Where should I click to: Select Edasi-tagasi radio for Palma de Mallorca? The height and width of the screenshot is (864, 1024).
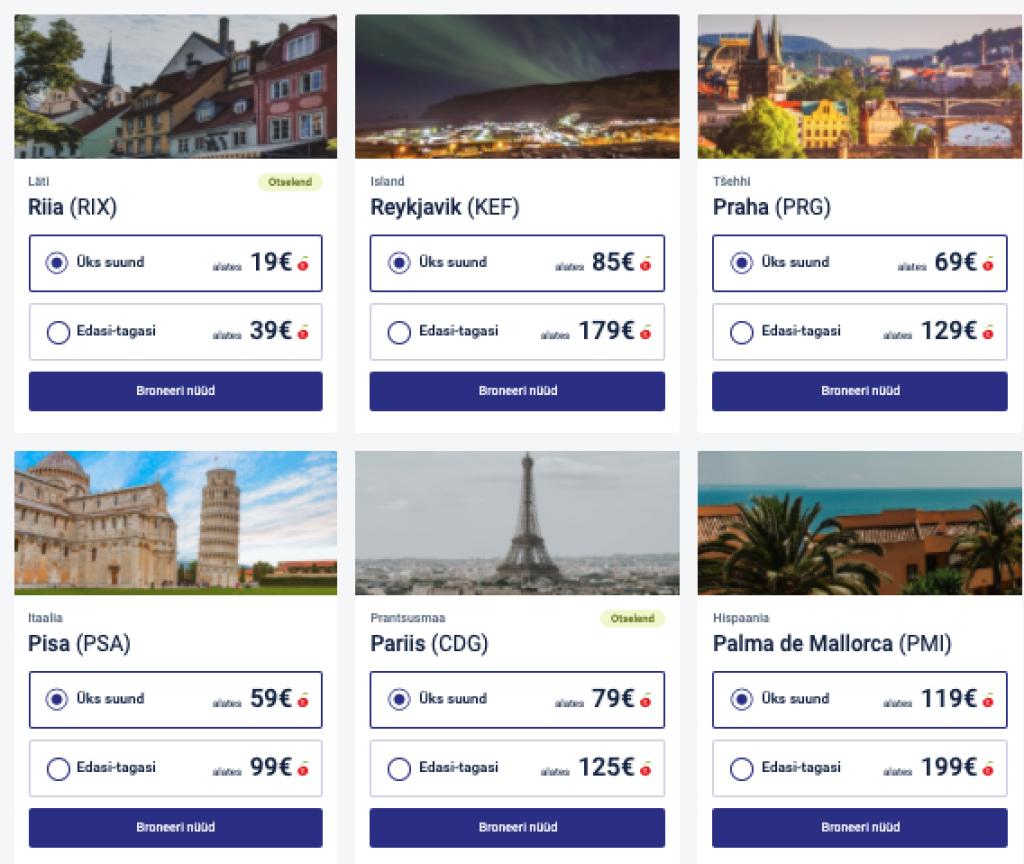(742, 768)
